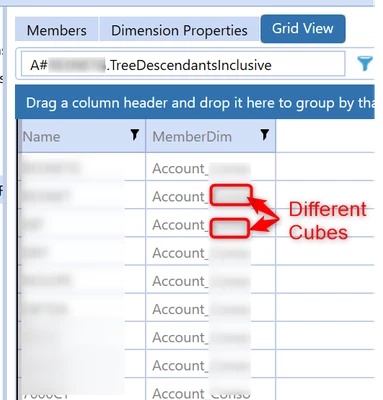
Task: Switch to the Members tab
Action: pyautogui.click(x=56, y=30)
